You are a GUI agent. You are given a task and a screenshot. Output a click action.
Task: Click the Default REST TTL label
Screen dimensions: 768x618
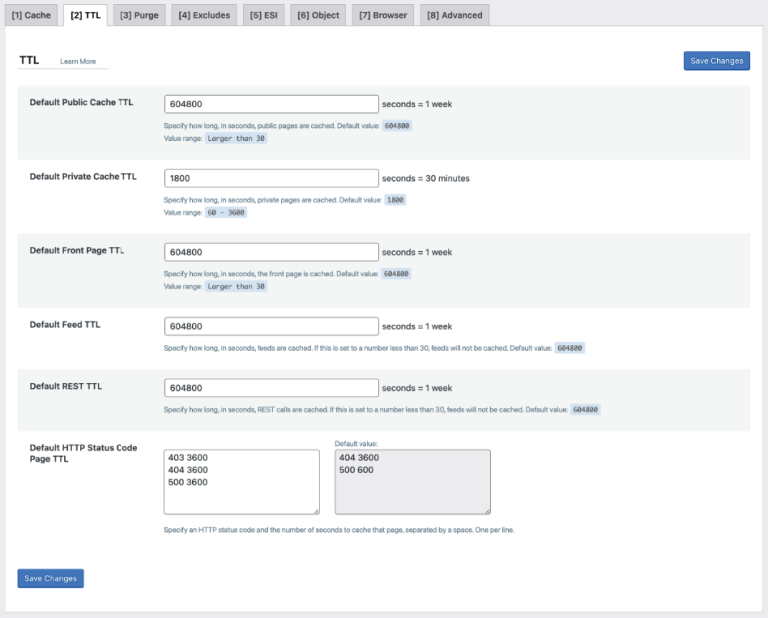click(66, 386)
